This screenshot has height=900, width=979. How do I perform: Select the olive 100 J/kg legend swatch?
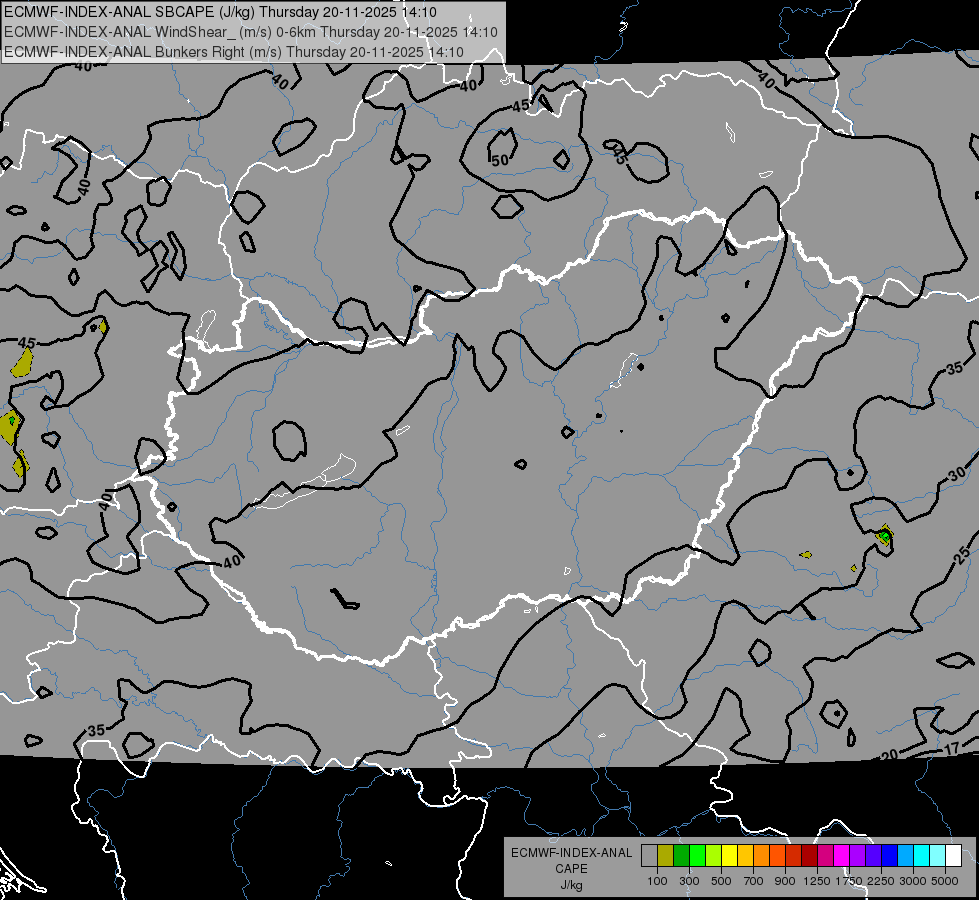(x=666, y=856)
